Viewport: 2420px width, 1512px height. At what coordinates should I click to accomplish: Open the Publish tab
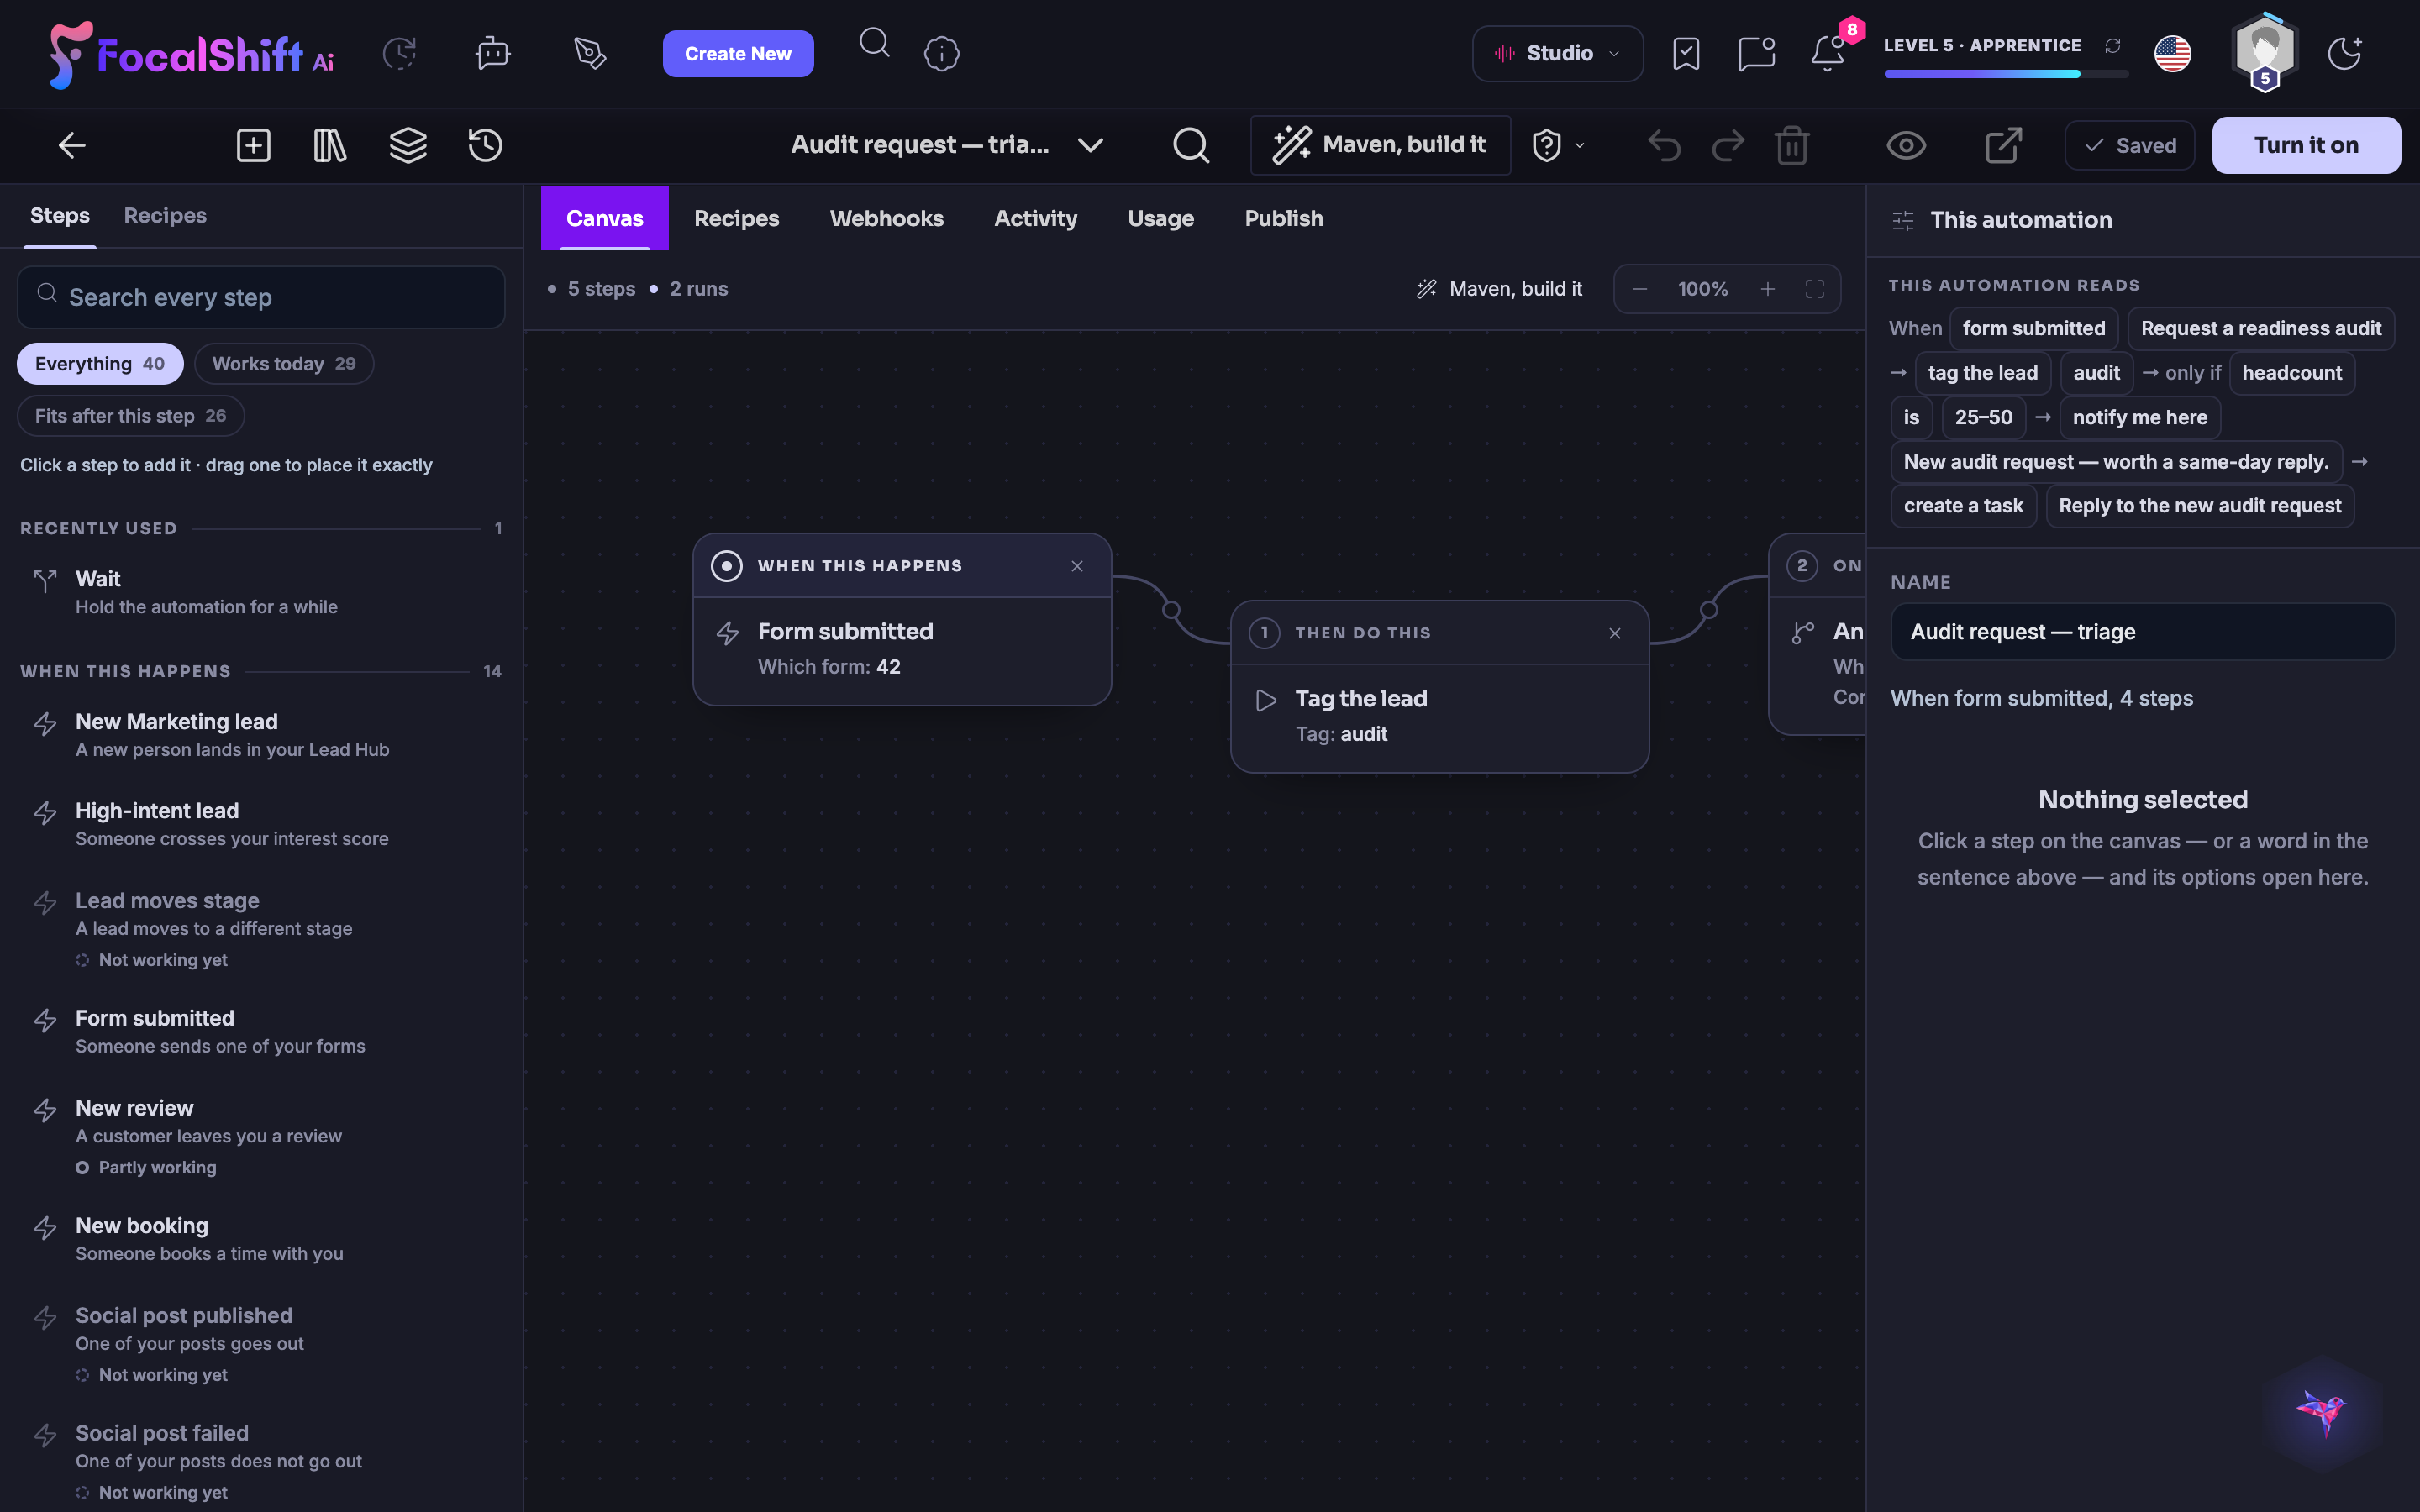click(x=1283, y=218)
